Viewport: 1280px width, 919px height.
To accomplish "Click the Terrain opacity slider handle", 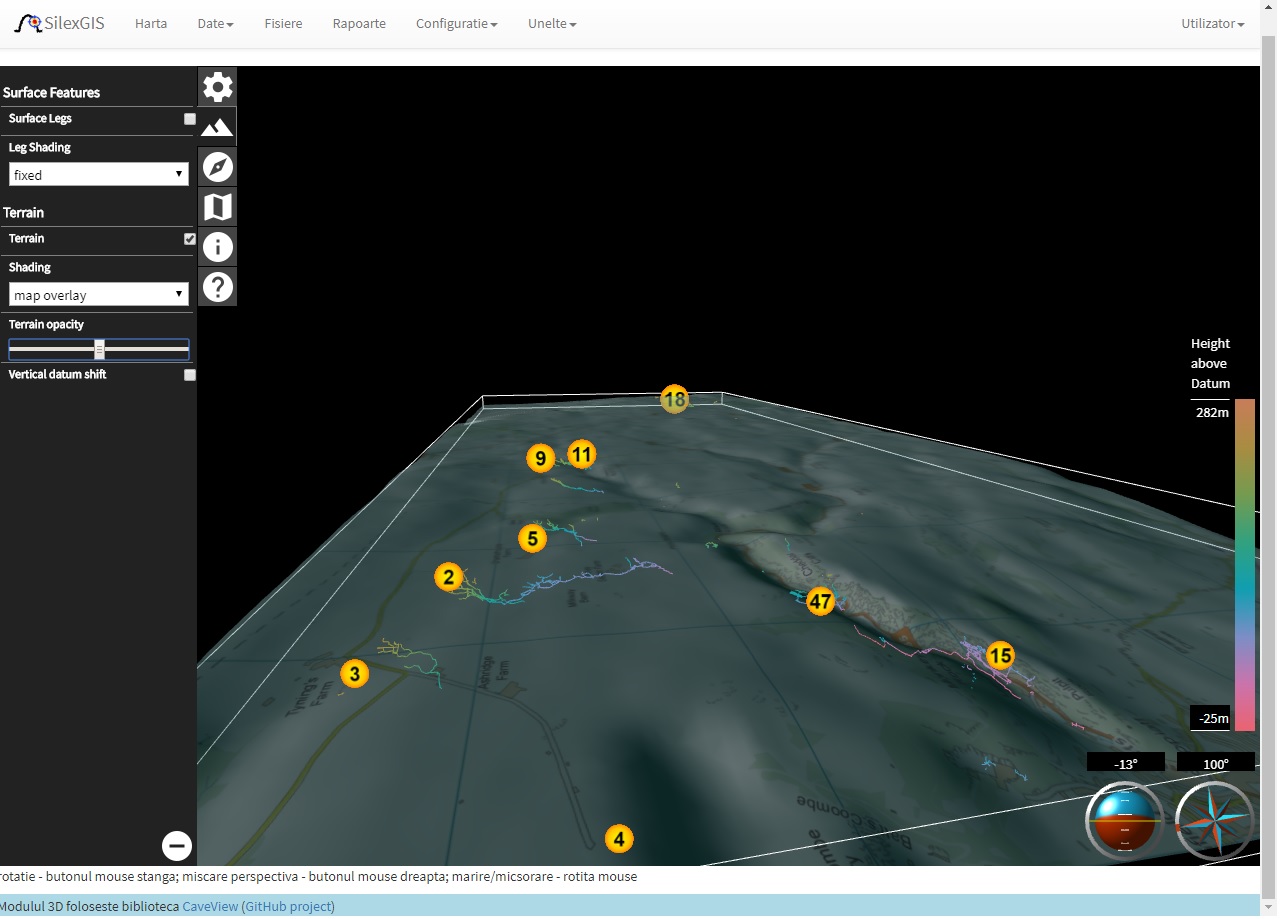I will pos(99,349).
